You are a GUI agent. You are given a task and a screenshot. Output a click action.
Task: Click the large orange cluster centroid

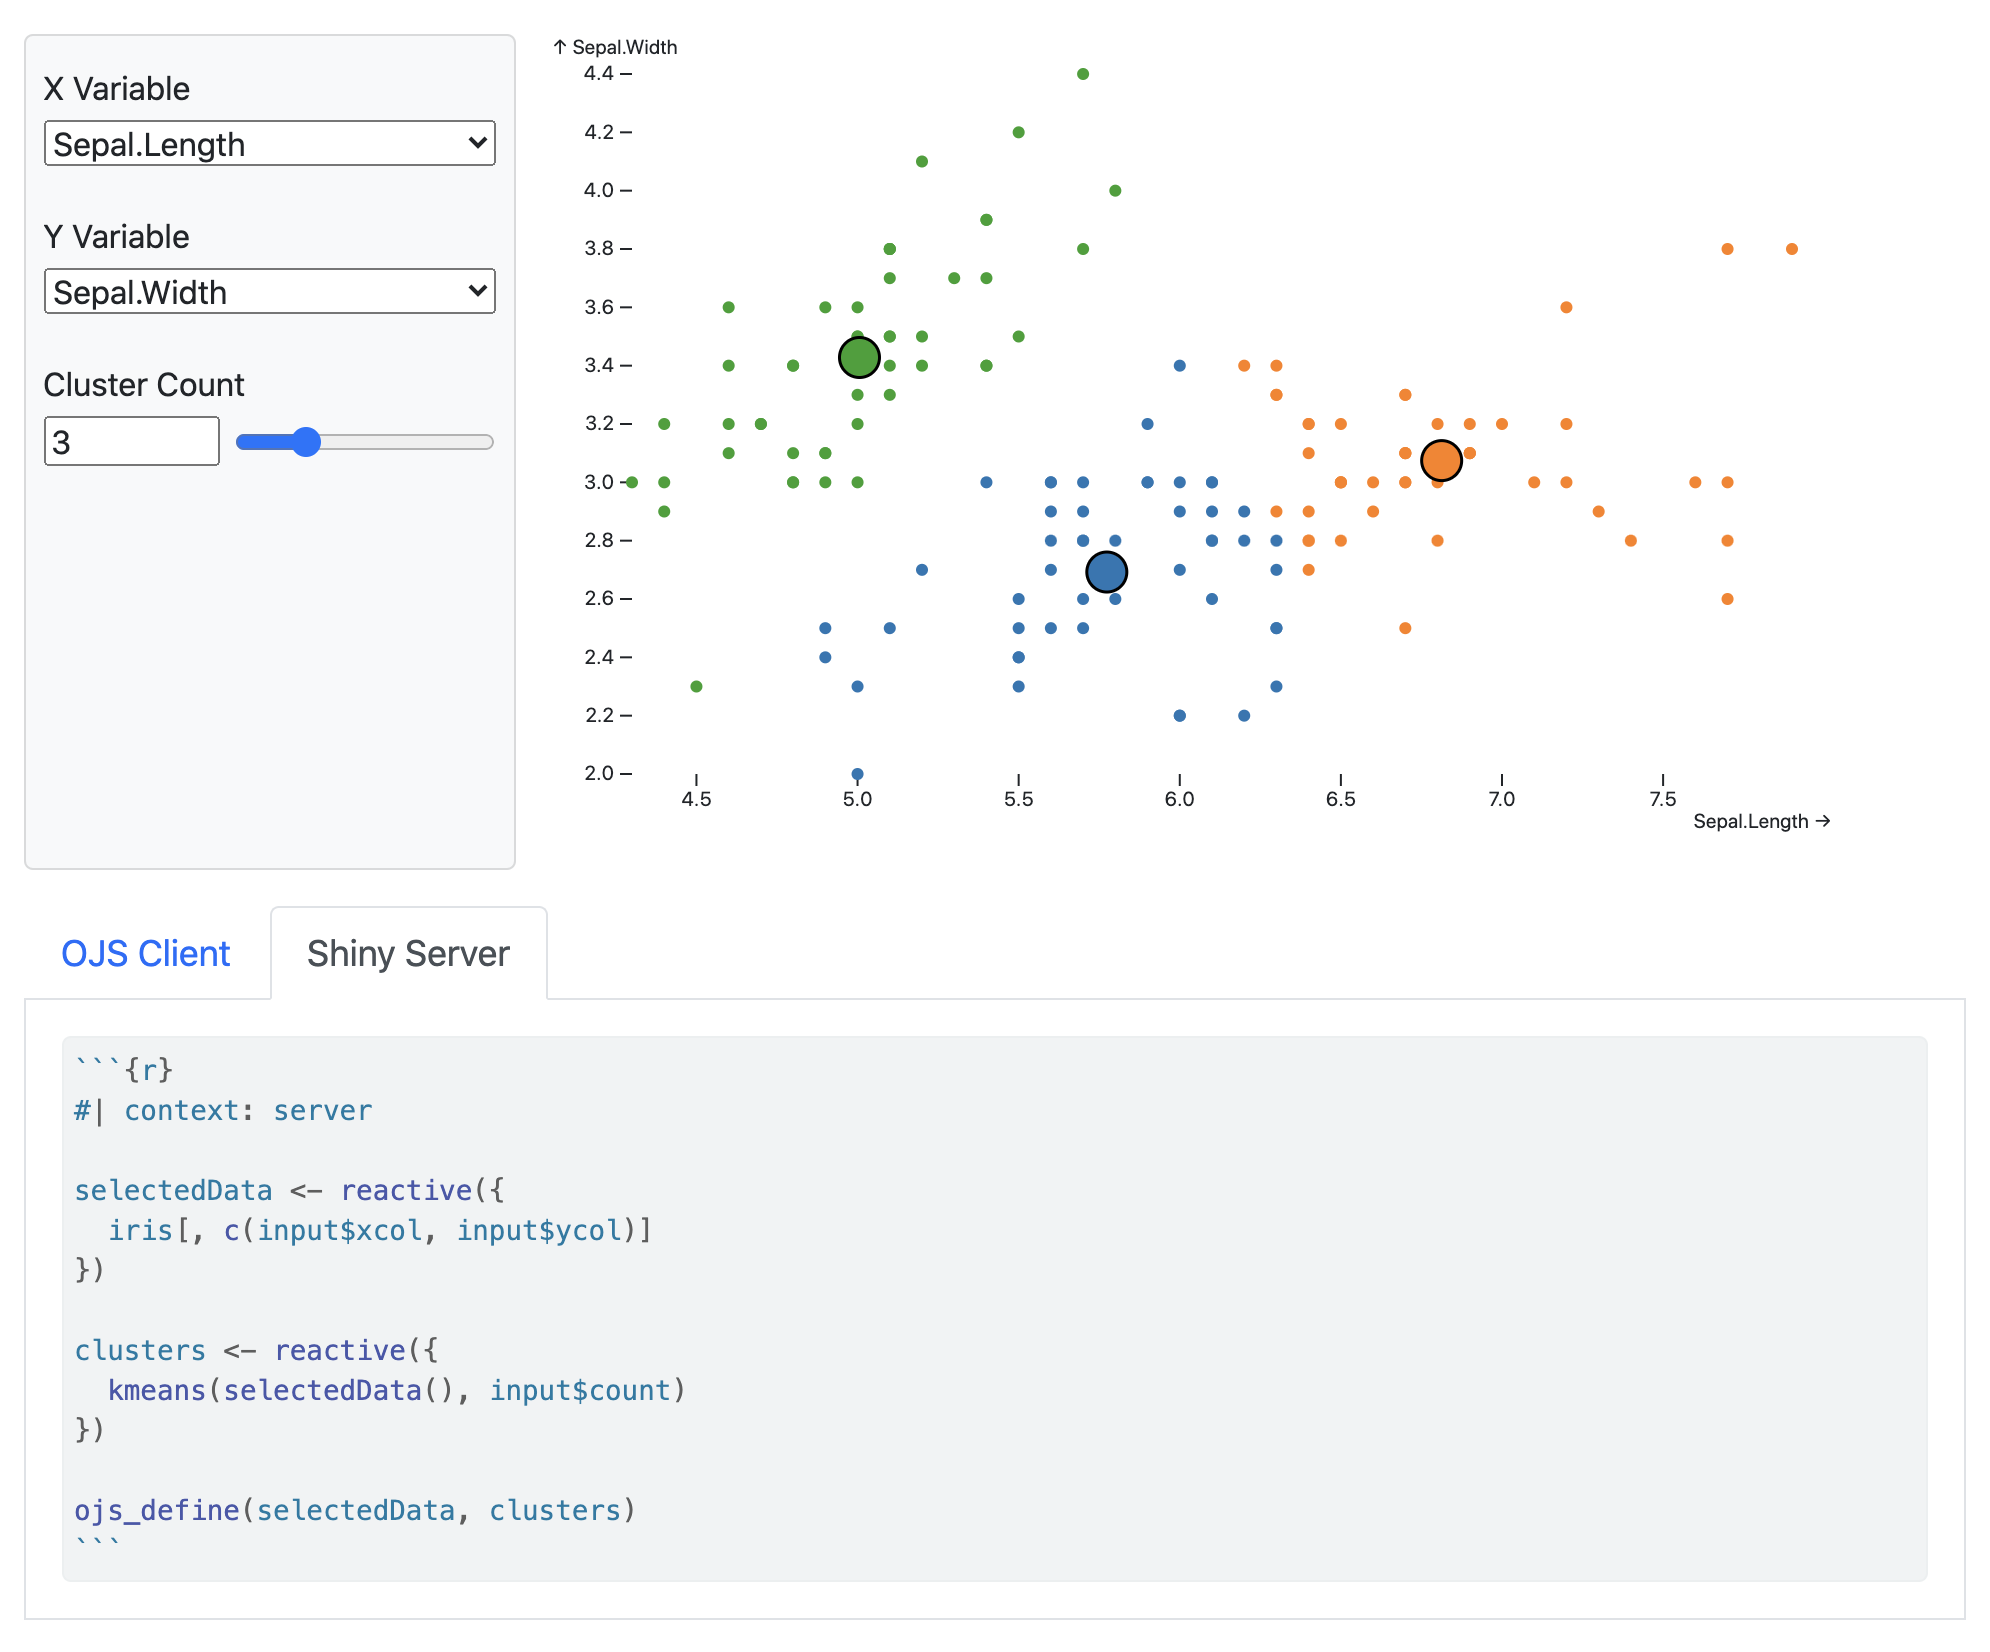pyautogui.click(x=1441, y=460)
